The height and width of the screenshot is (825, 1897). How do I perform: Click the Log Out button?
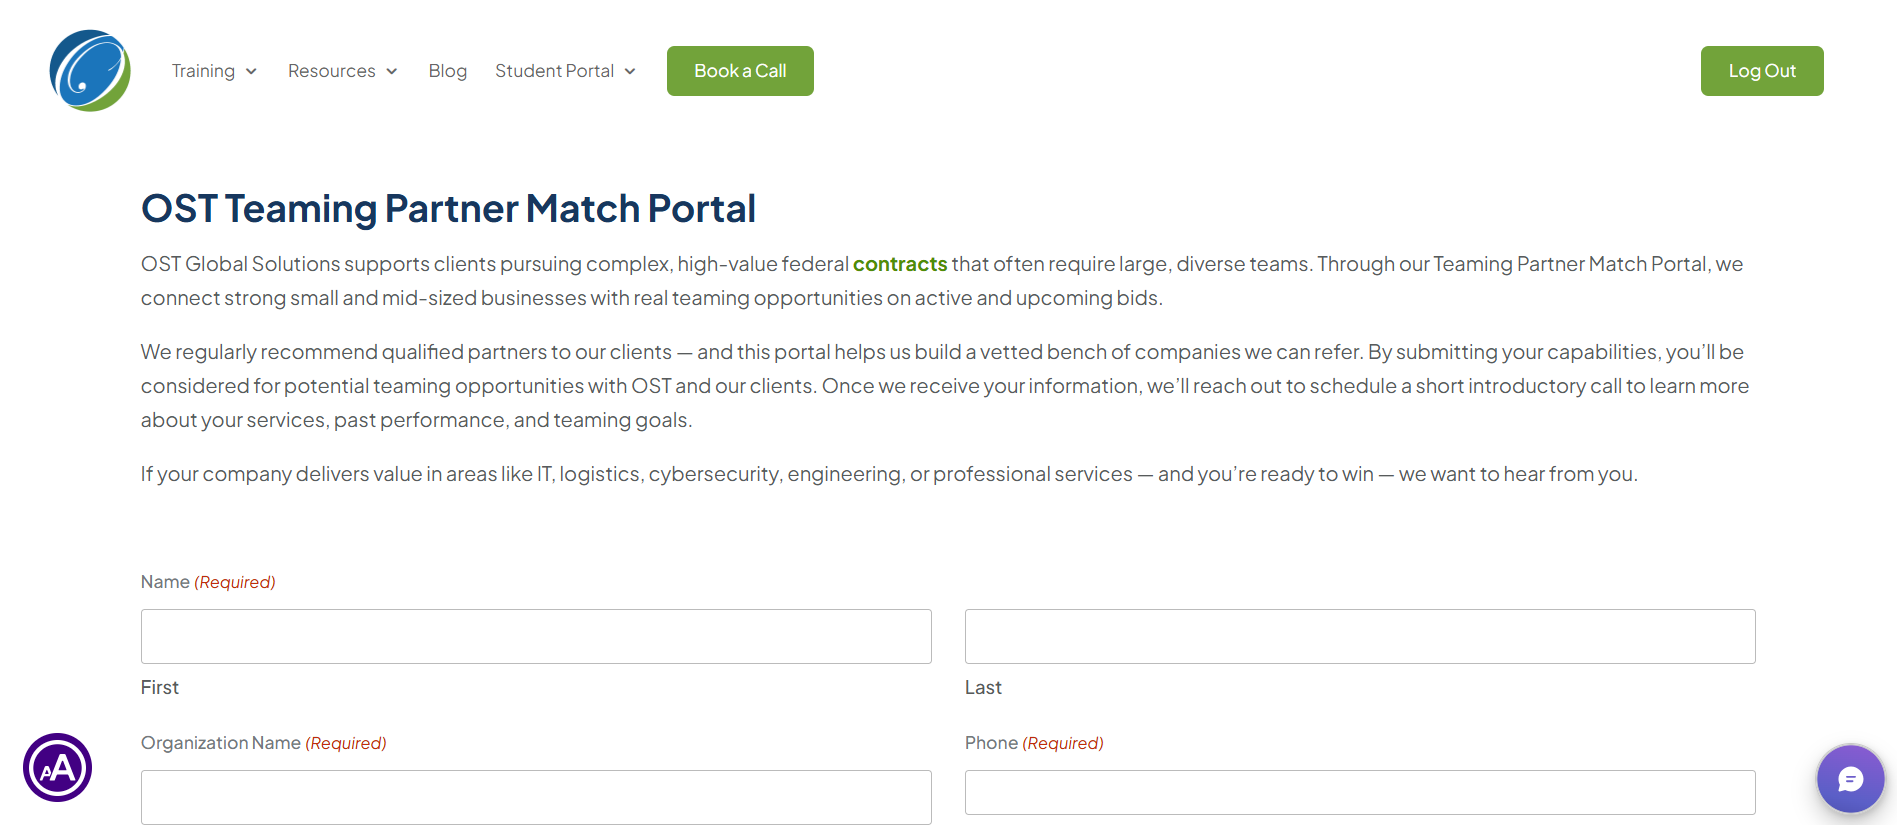1762,71
